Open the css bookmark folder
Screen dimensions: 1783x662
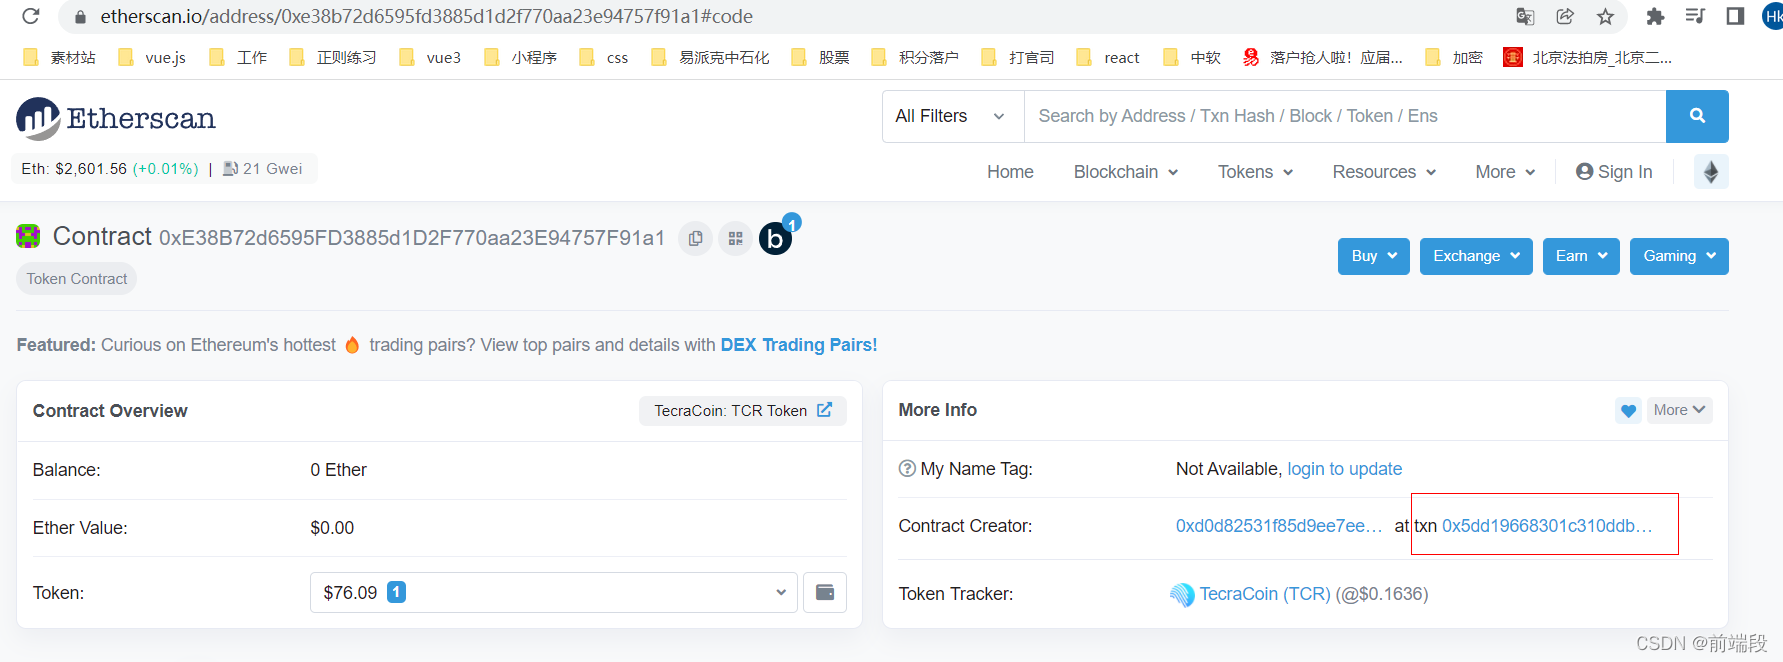[x=604, y=57]
